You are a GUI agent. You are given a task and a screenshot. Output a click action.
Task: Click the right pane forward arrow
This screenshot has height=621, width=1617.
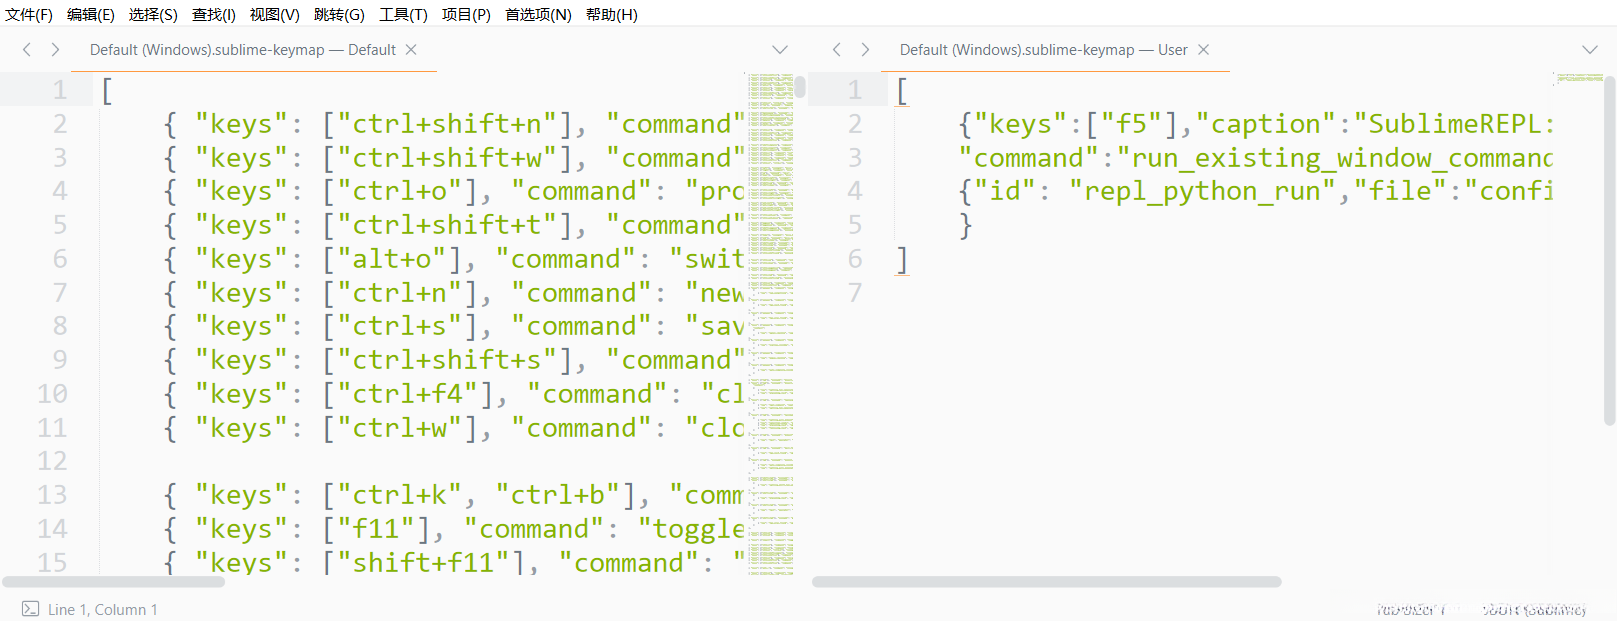(x=865, y=50)
